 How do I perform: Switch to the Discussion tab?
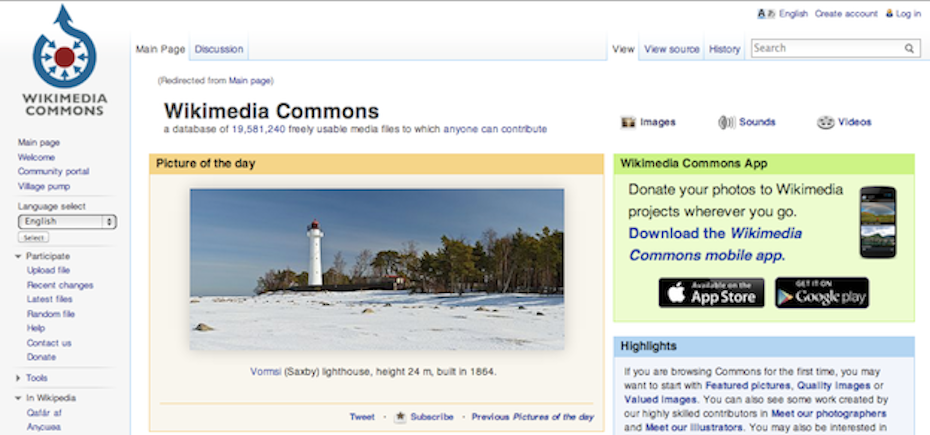[219, 49]
